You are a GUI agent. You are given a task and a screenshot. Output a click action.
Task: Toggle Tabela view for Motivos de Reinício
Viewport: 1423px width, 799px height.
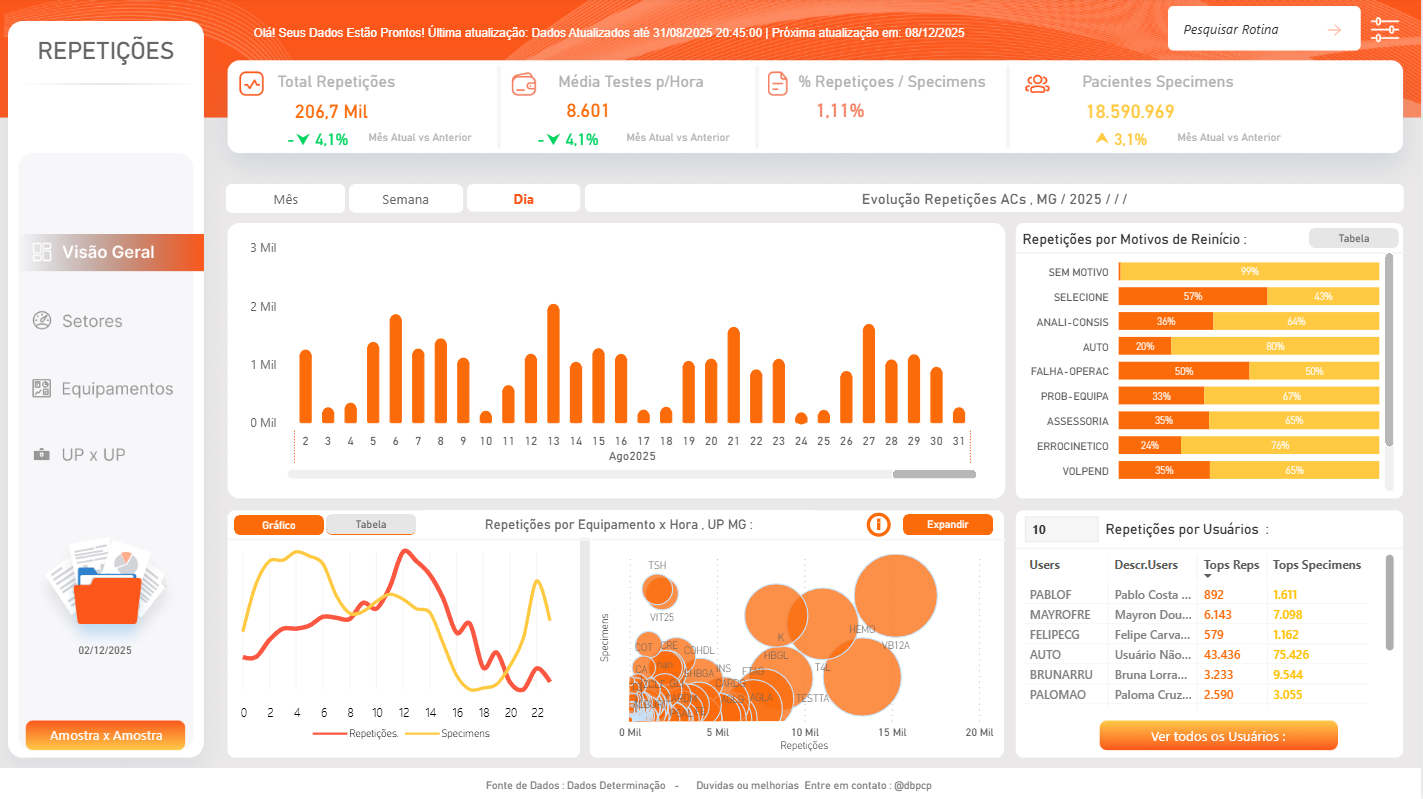click(x=1339, y=238)
